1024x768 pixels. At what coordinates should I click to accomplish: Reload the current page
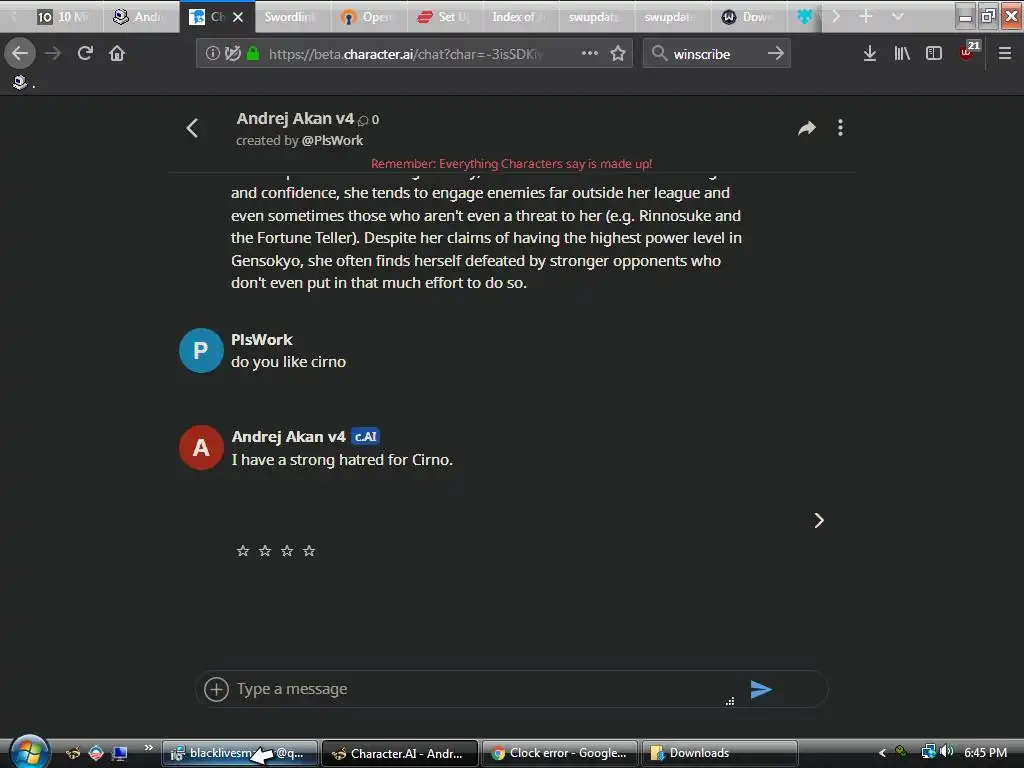click(85, 54)
